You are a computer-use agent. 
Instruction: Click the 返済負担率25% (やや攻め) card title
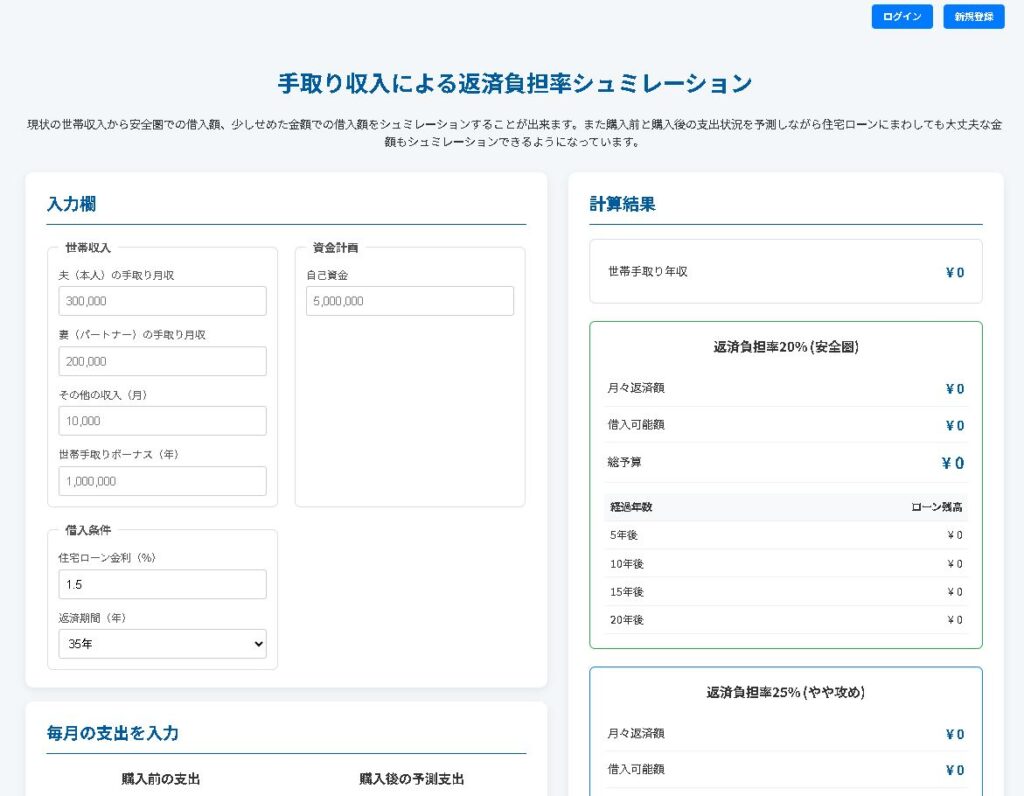click(785, 693)
